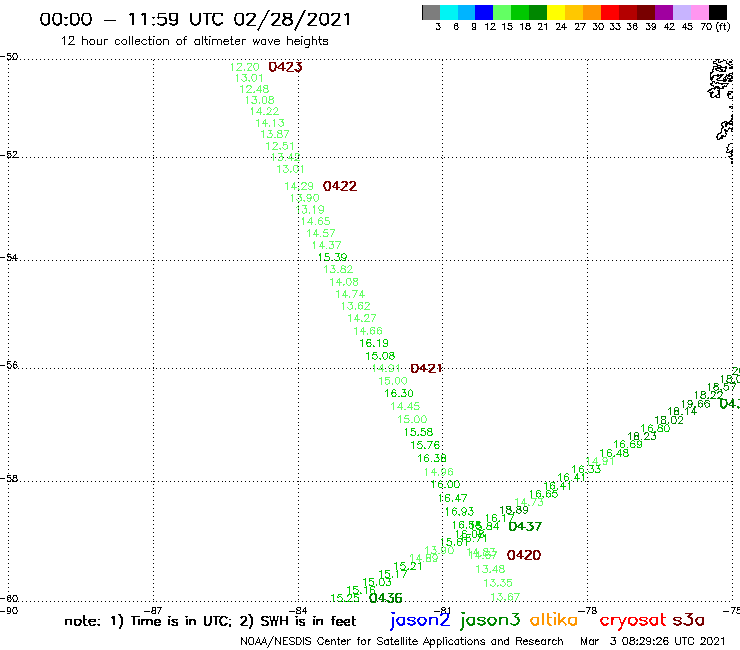Click the "12 hour collection of altimeter wave heights" subtitle
The height and width of the screenshot is (650, 740).
tap(194, 41)
